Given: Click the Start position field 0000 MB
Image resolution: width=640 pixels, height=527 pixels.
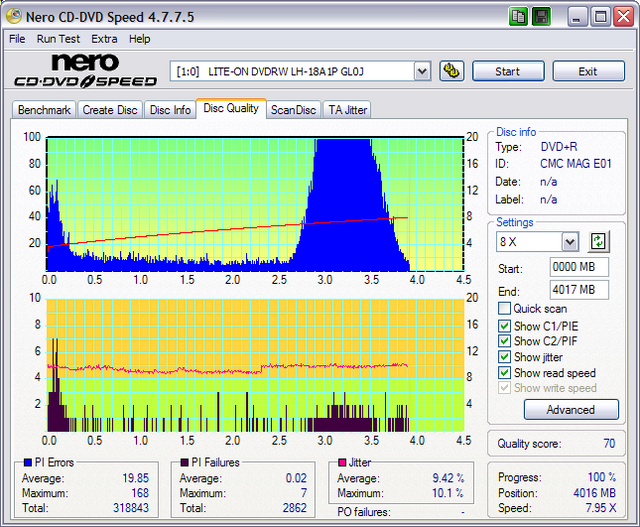Looking at the screenshot, I should click(579, 267).
